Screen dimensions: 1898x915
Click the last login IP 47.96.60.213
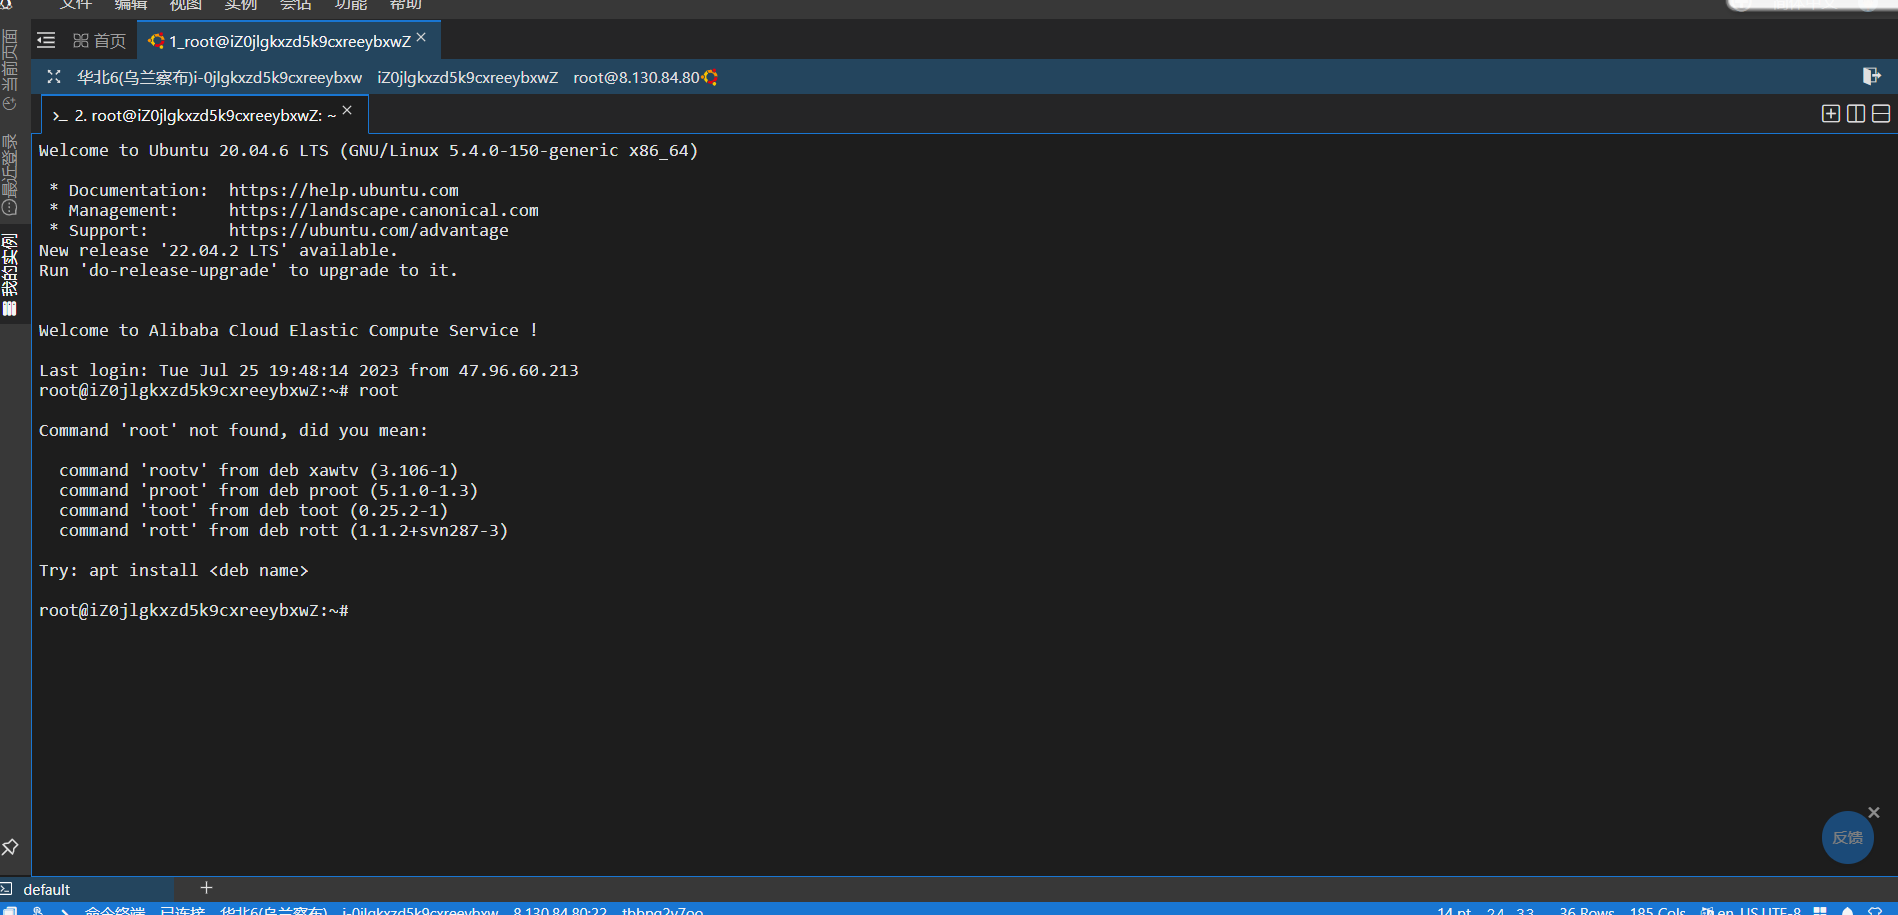tap(519, 370)
